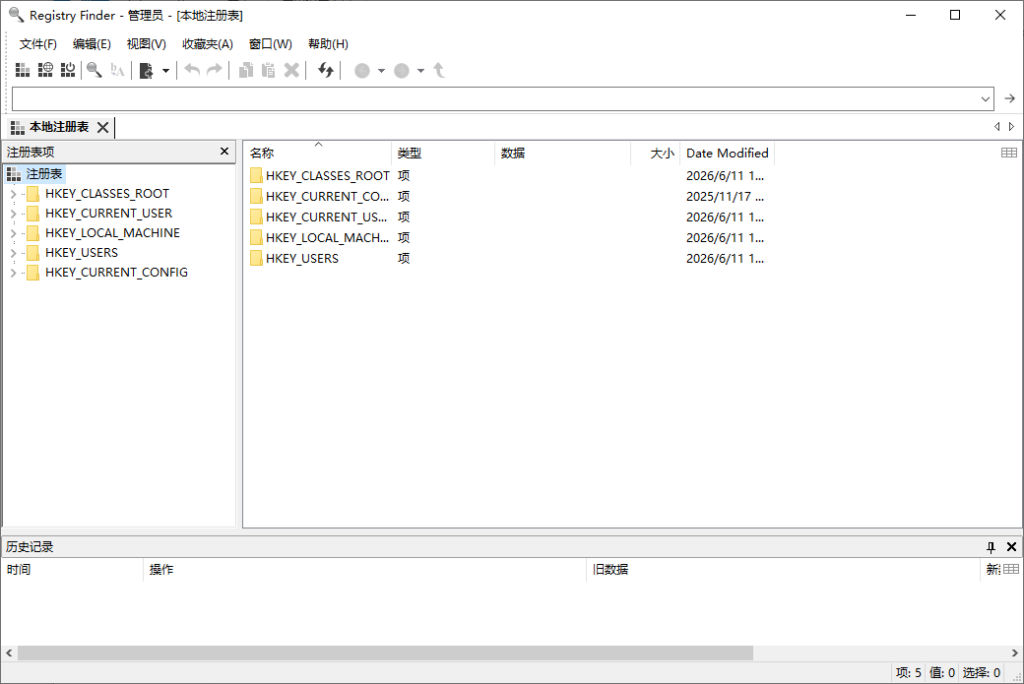1024x684 pixels.
Task: Open offline registry icon with power symbol
Action: 68,70
